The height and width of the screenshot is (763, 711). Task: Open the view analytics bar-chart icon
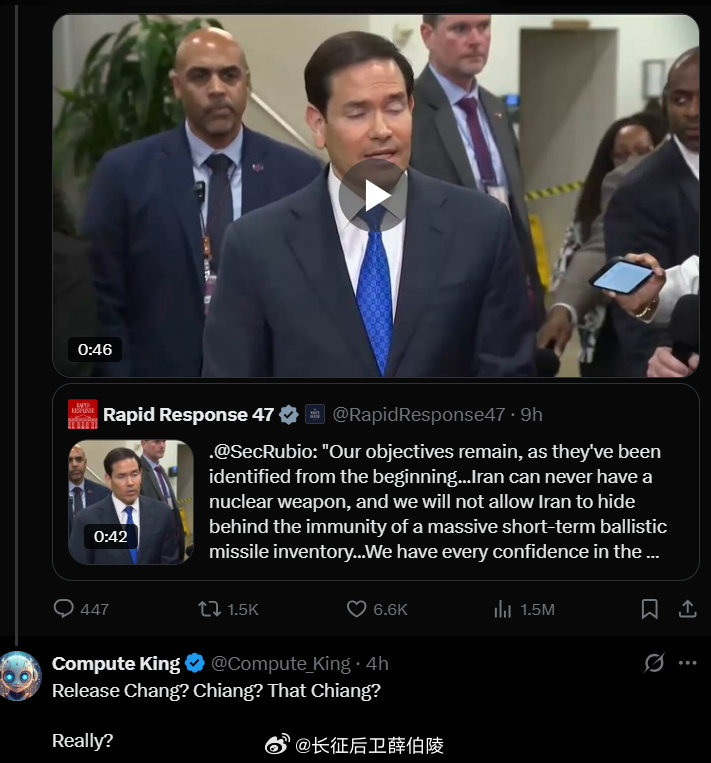tap(503, 608)
